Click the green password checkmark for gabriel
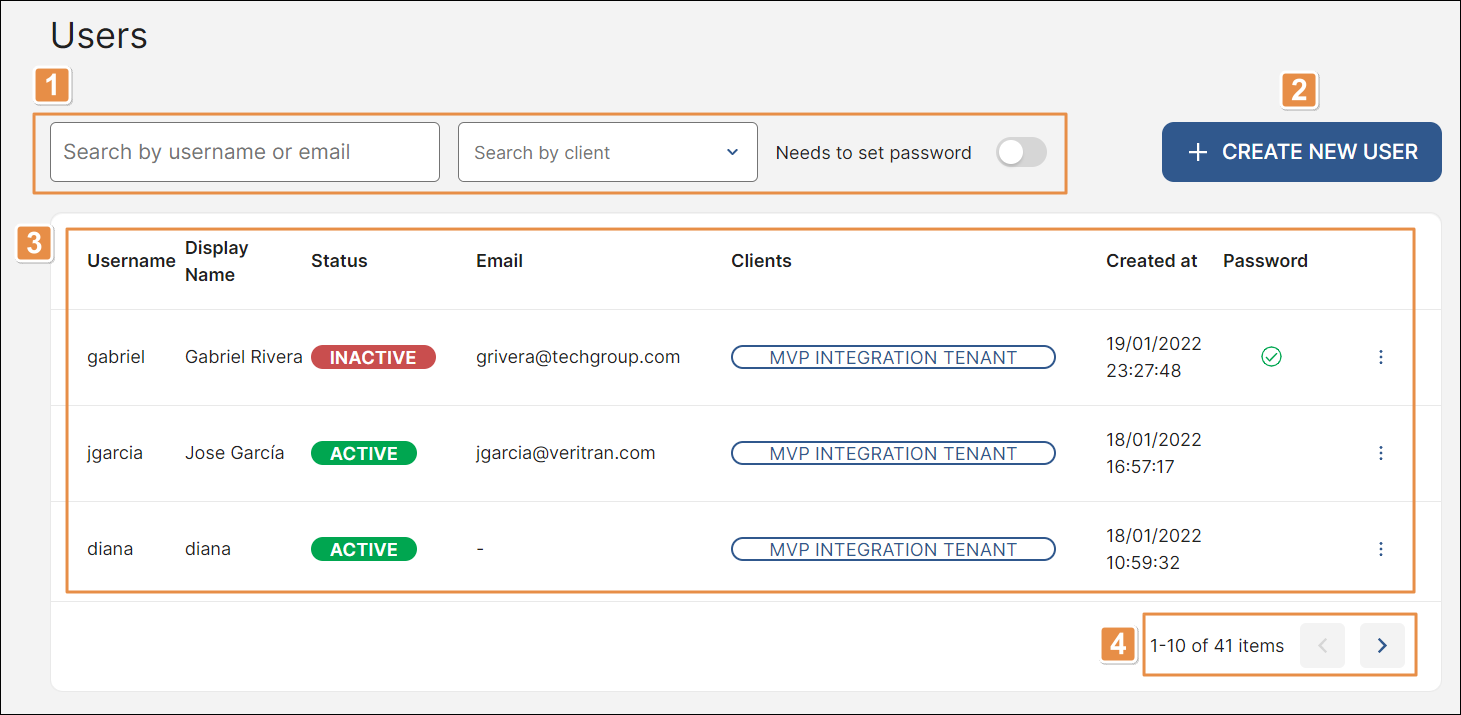Image resolution: width=1461 pixels, height=715 pixels. pyautogui.click(x=1271, y=357)
